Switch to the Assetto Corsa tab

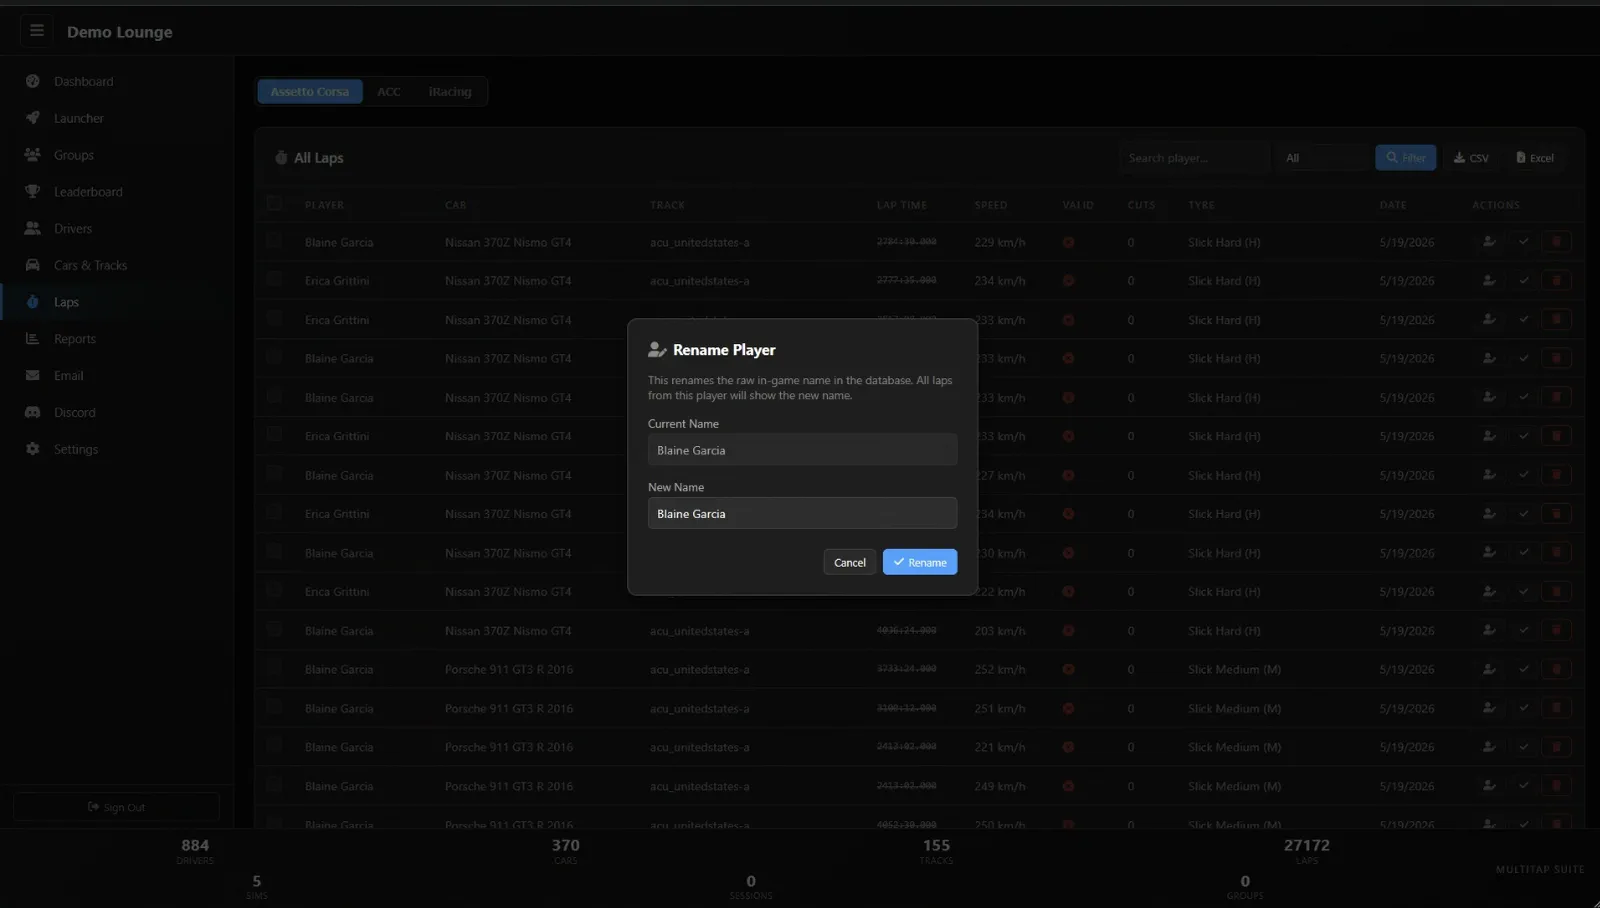point(310,91)
